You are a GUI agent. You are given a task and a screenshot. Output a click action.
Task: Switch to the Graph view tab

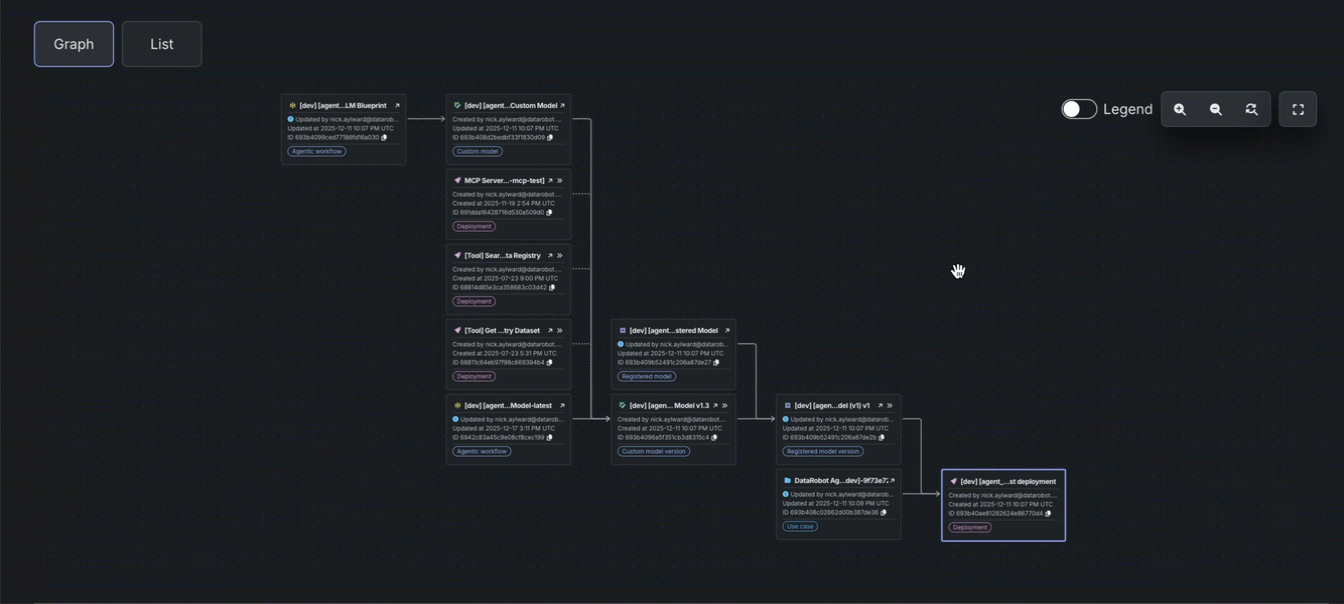pyautogui.click(x=74, y=44)
